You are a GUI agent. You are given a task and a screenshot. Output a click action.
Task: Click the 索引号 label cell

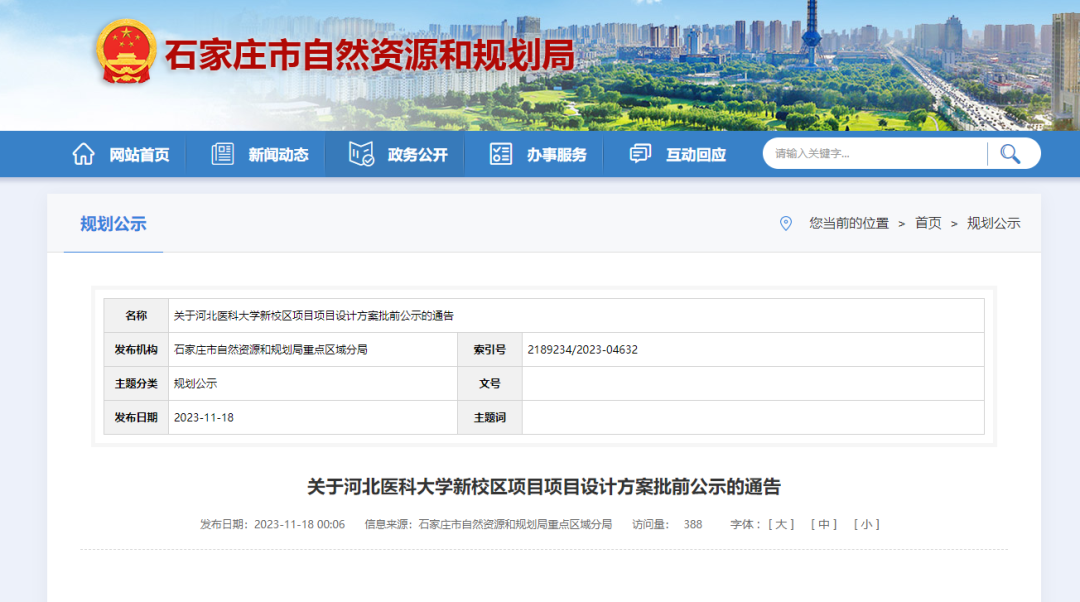pyautogui.click(x=490, y=350)
